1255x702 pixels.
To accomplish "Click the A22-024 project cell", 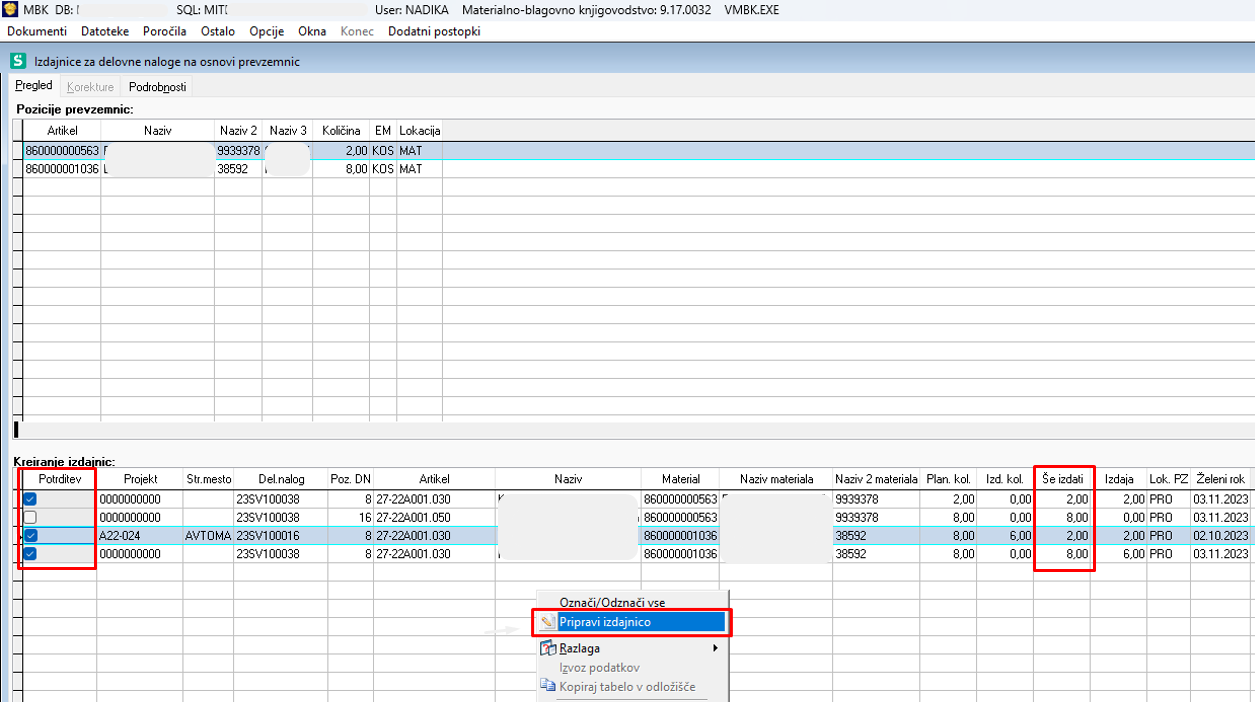I will (x=140, y=536).
